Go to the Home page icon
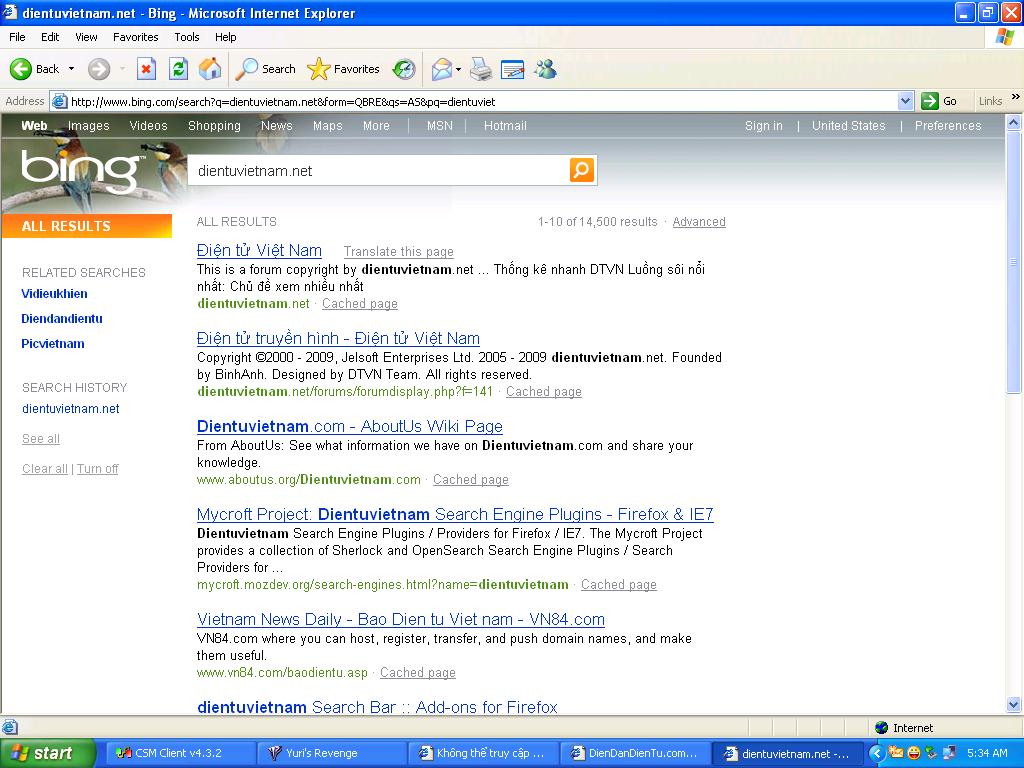1024x768 pixels. pyautogui.click(x=210, y=69)
